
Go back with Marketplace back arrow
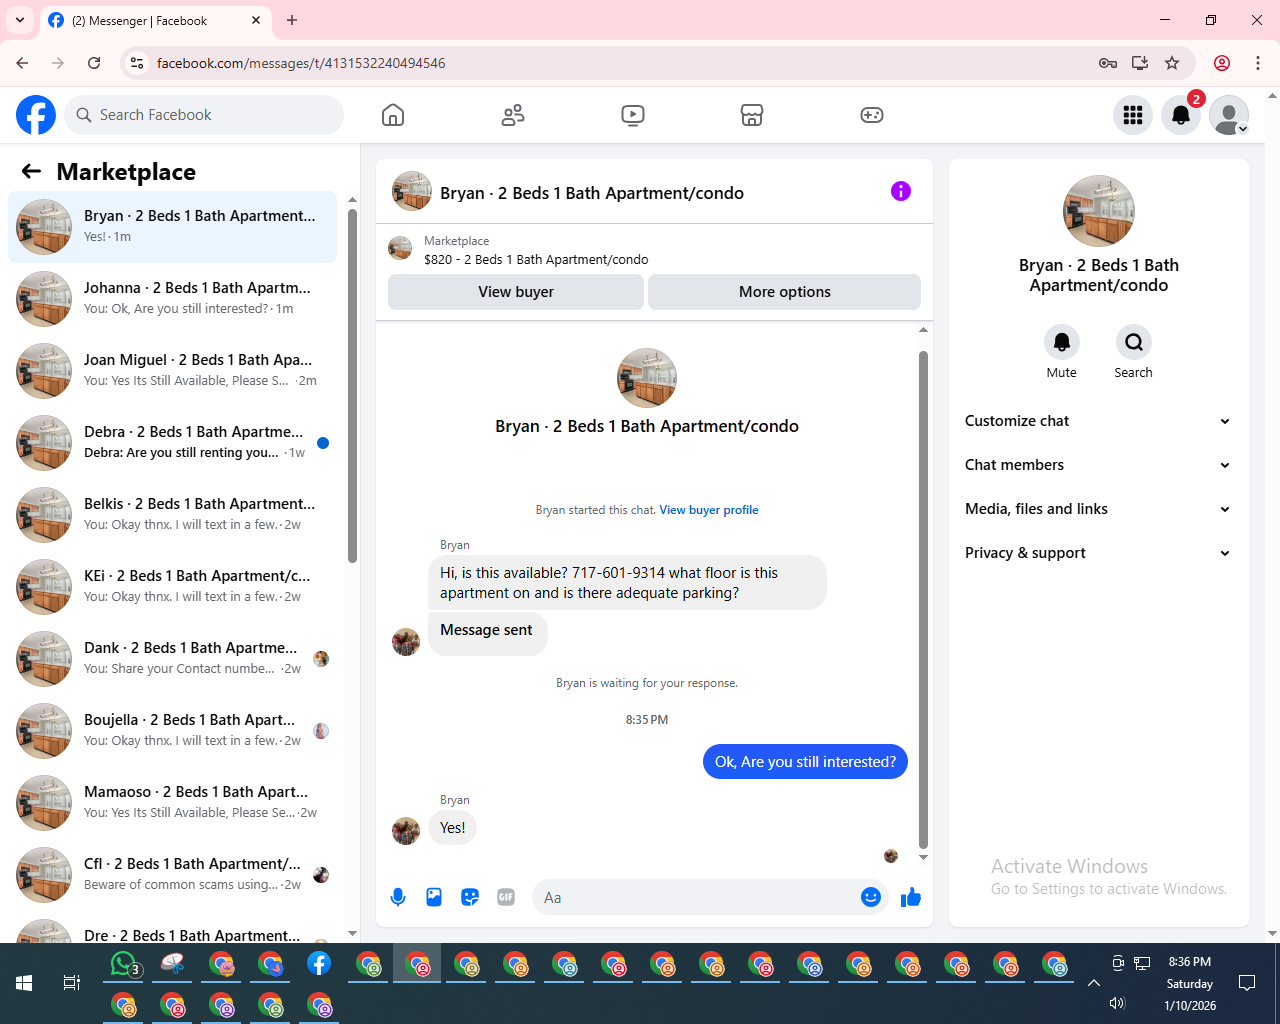tap(31, 171)
